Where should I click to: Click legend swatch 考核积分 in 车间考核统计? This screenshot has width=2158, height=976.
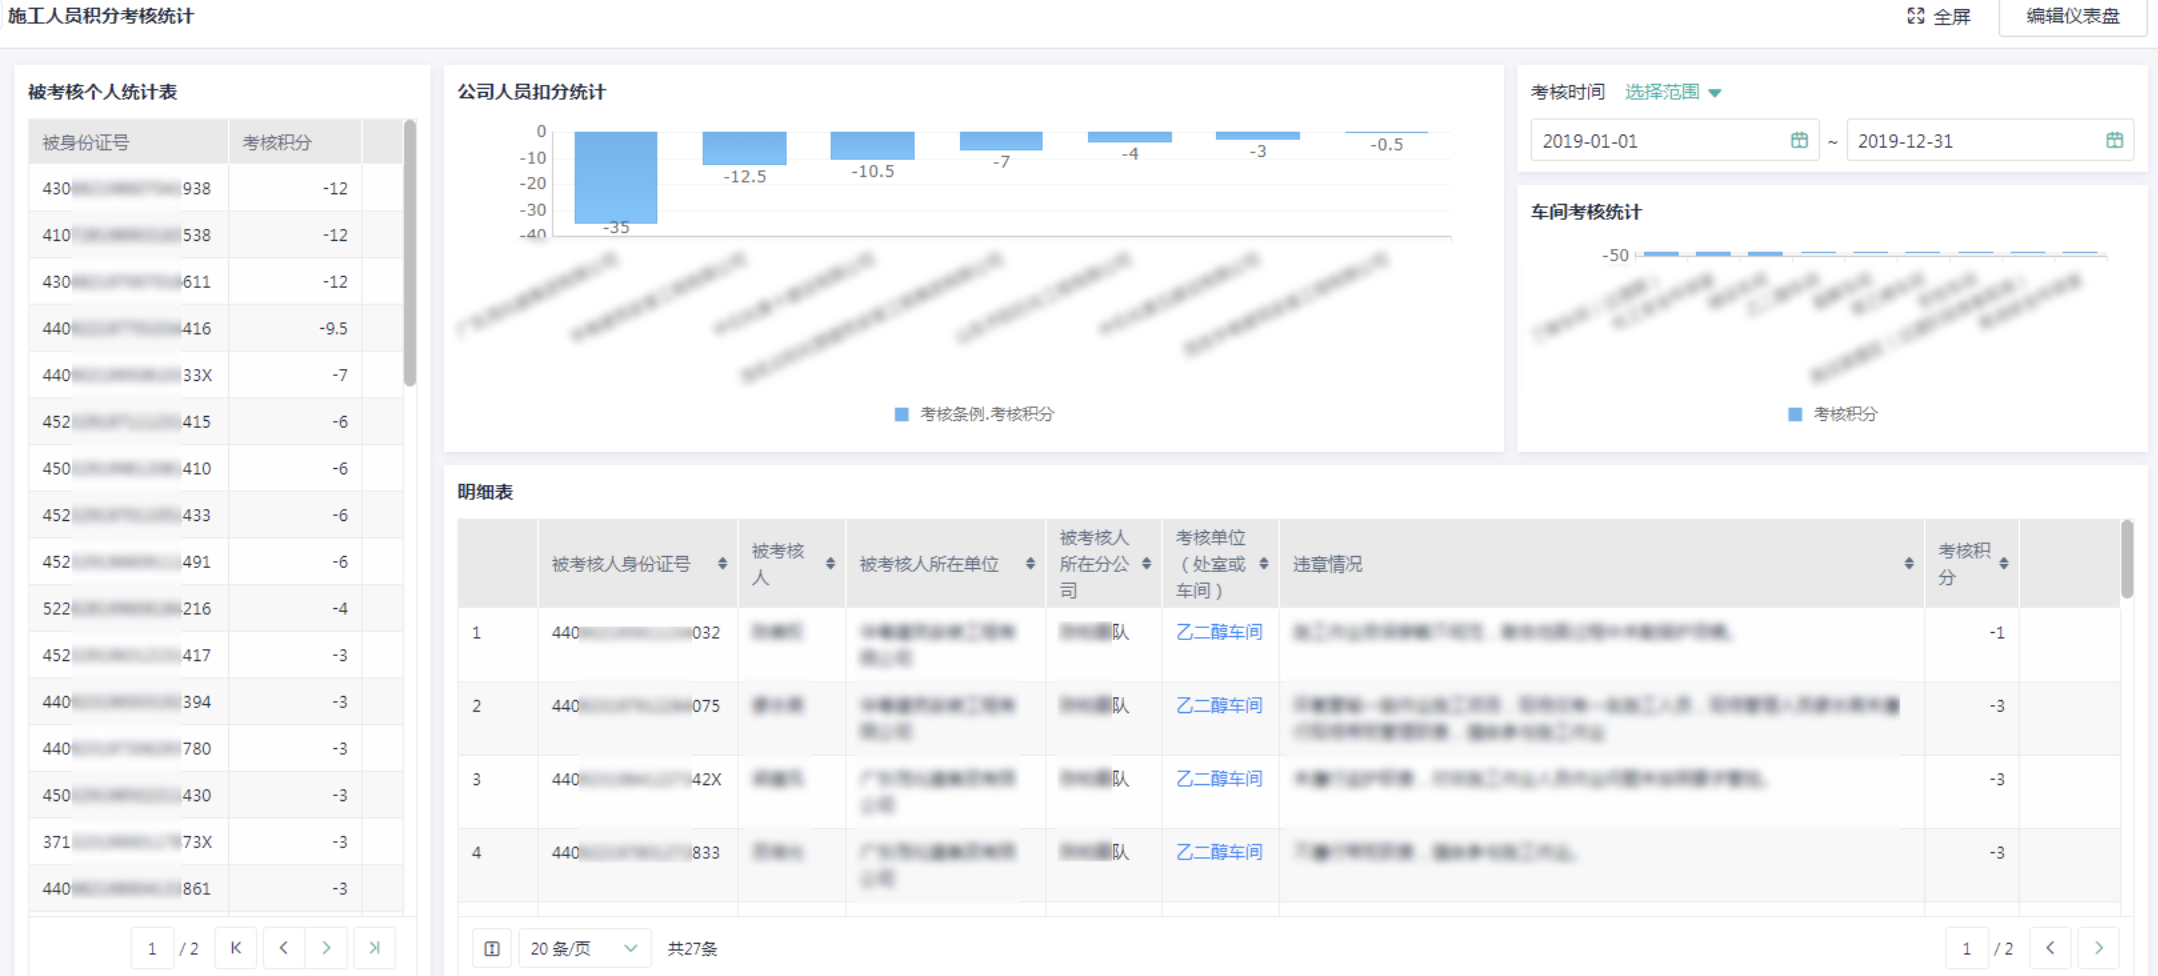coord(1795,414)
